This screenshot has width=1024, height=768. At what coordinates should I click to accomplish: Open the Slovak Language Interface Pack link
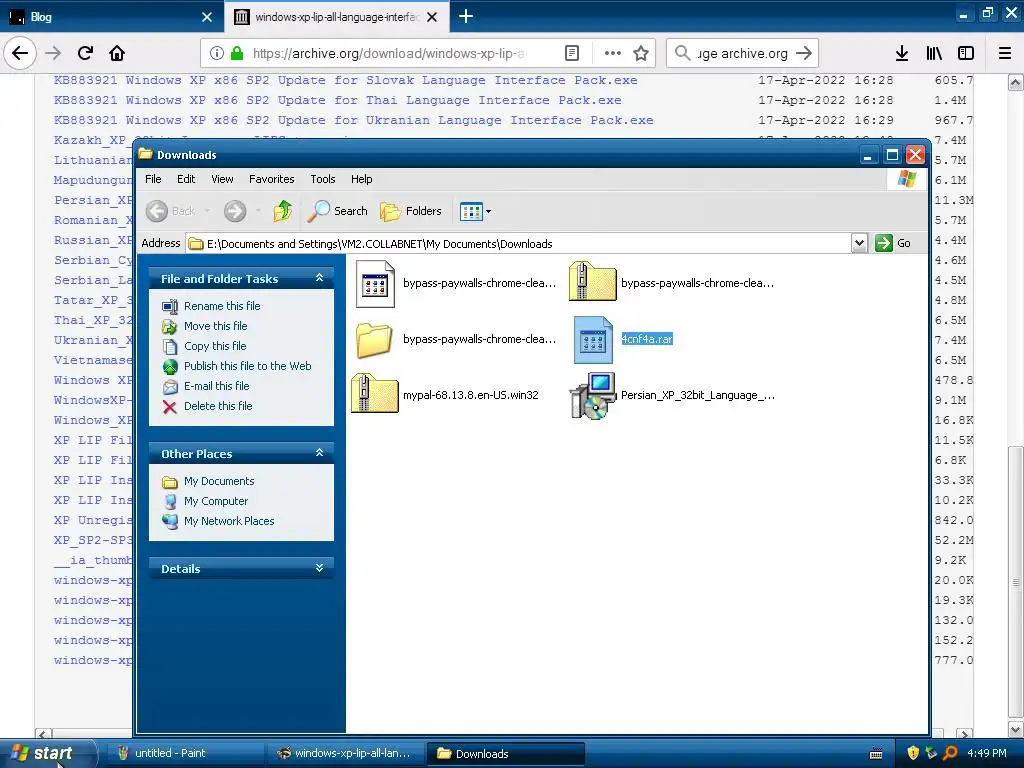tap(345, 80)
